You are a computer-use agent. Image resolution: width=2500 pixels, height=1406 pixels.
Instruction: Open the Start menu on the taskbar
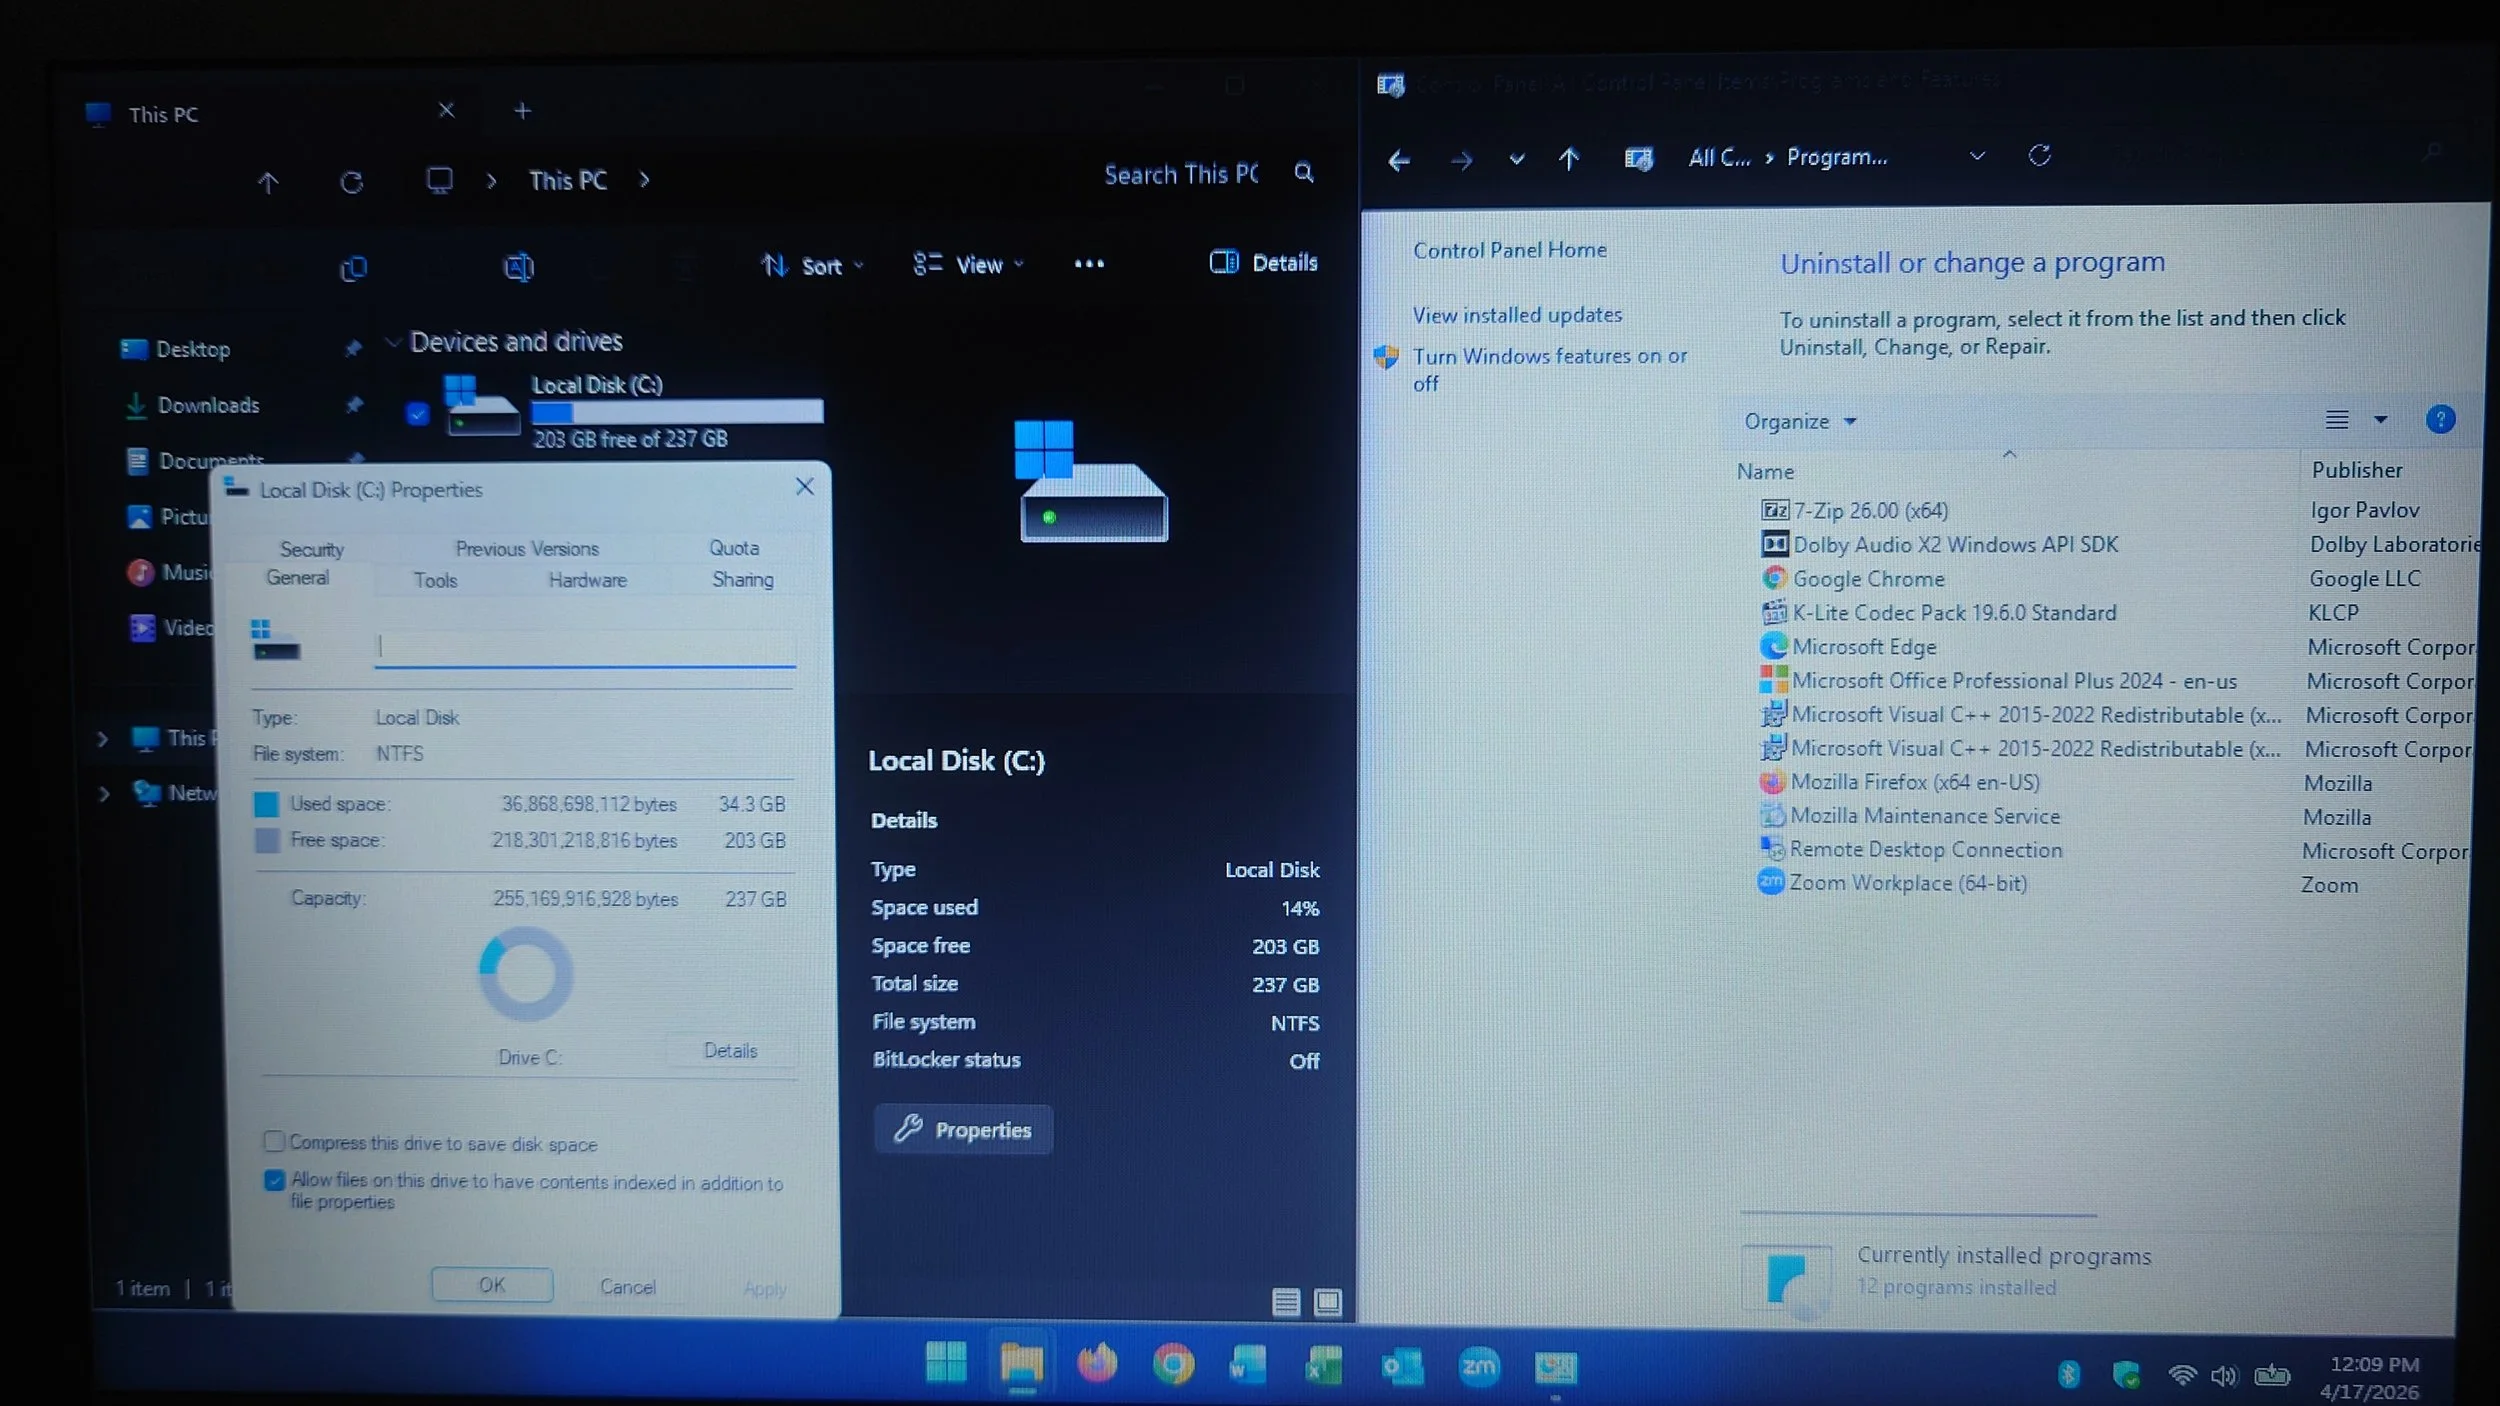tap(945, 1363)
